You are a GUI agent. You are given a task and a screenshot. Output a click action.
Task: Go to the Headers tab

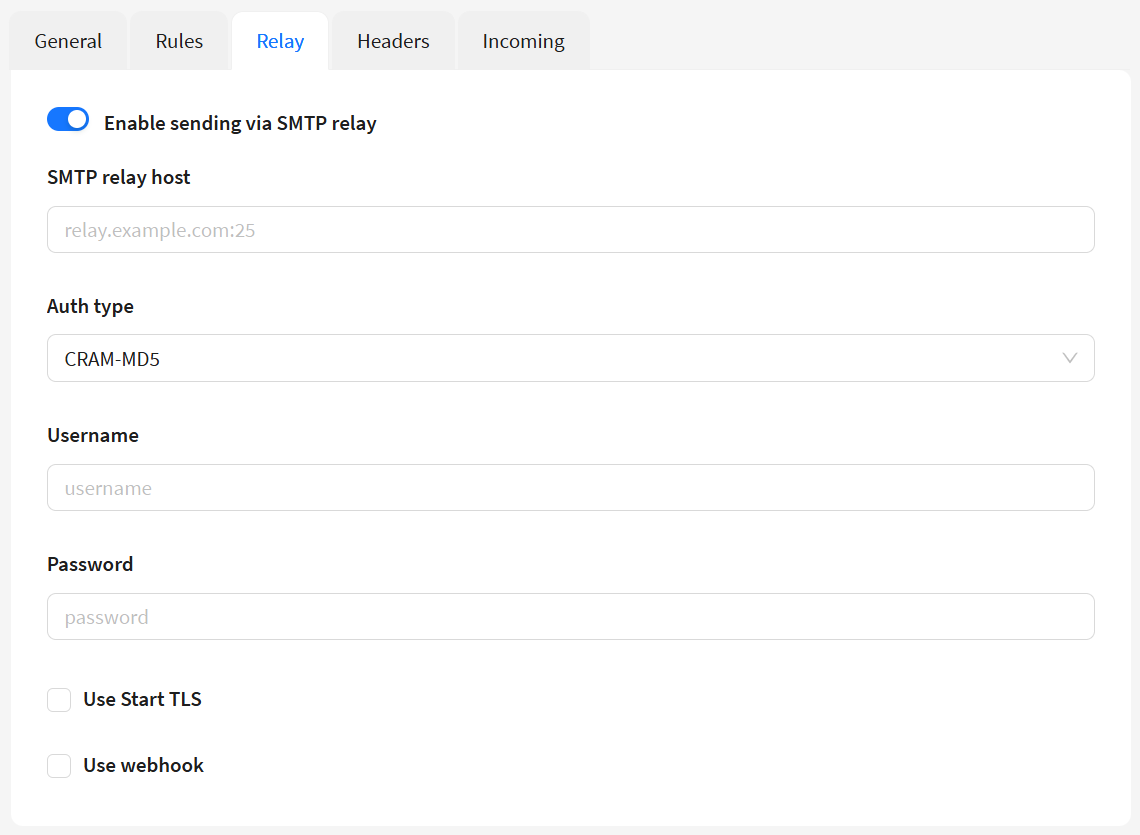pos(393,41)
